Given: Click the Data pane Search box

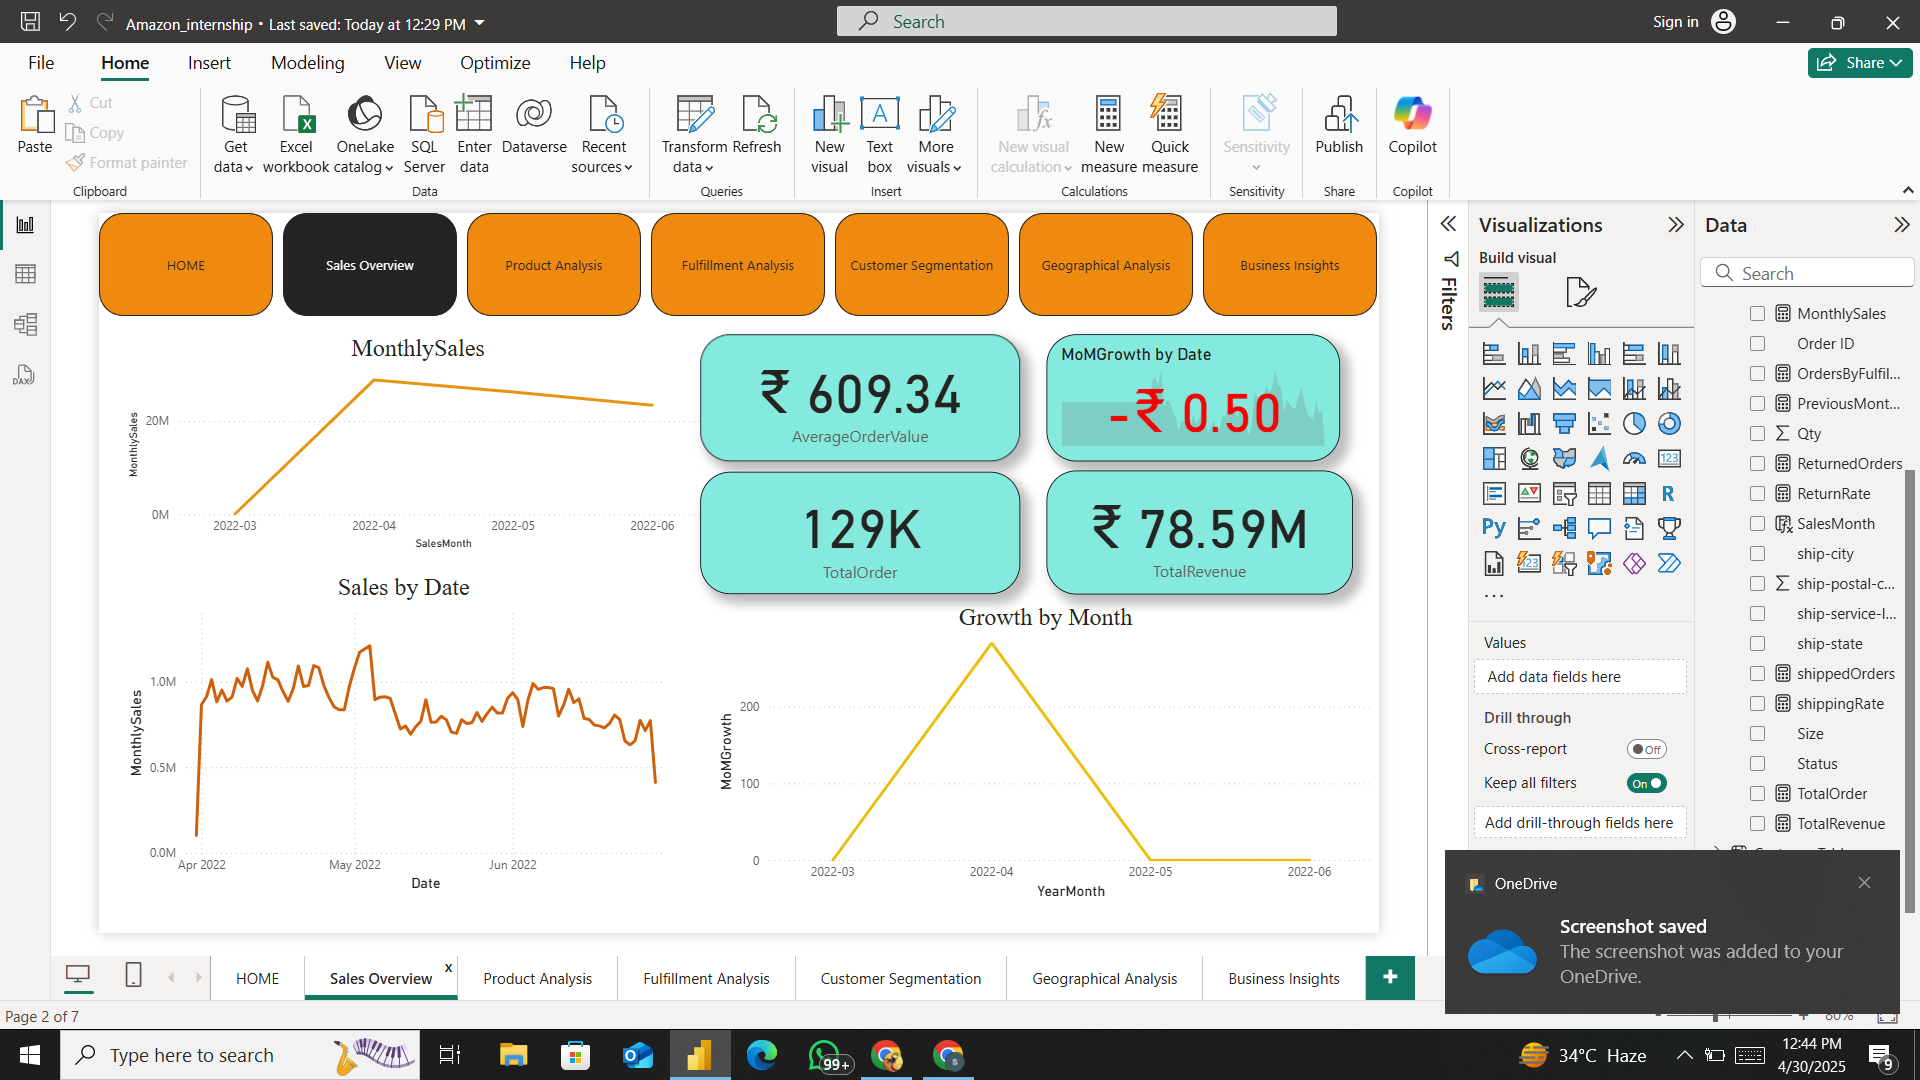Looking at the screenshot, I should tap(1807, 272).
